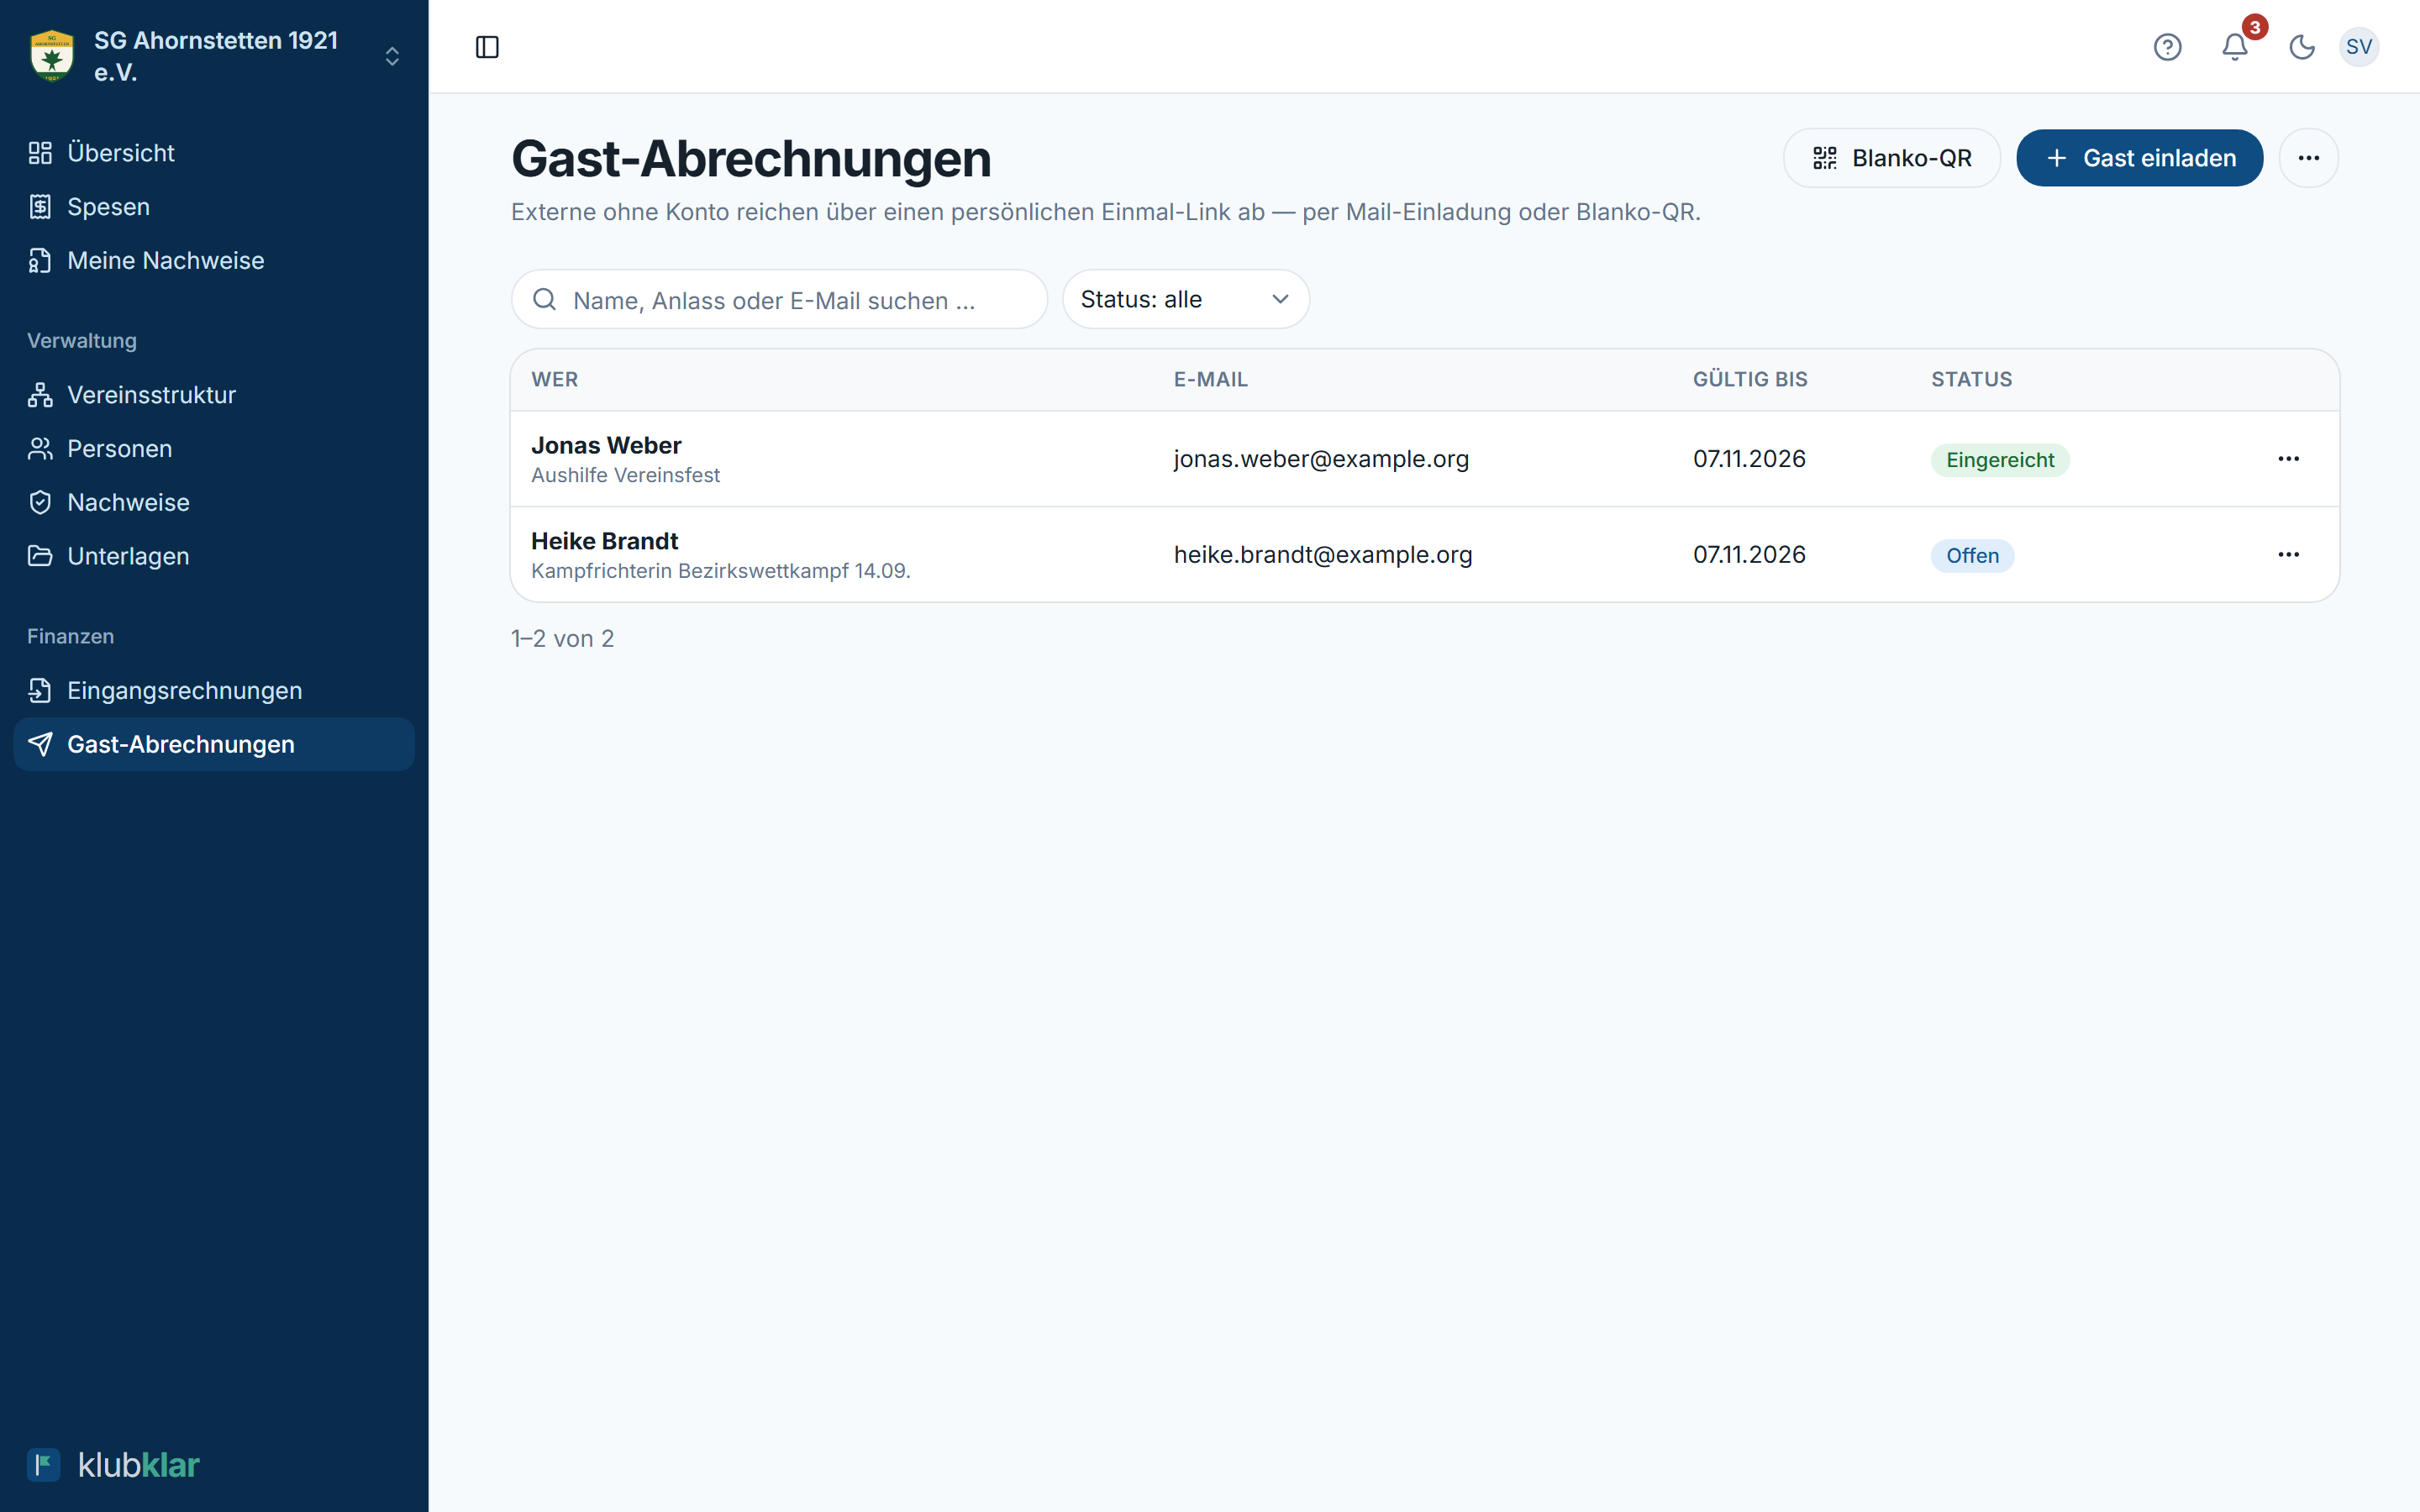This screenshot has height=1512, width=2420.
Task: Focus the name, Anlass or E-Mail search field
Action: (779, 300)
